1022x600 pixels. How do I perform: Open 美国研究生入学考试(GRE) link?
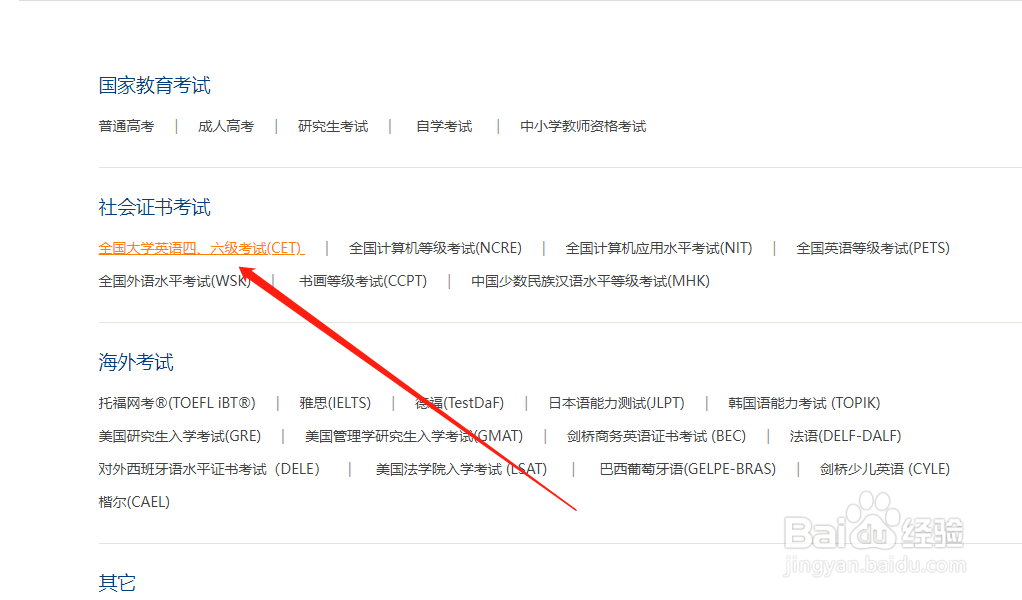click(181, 435)
